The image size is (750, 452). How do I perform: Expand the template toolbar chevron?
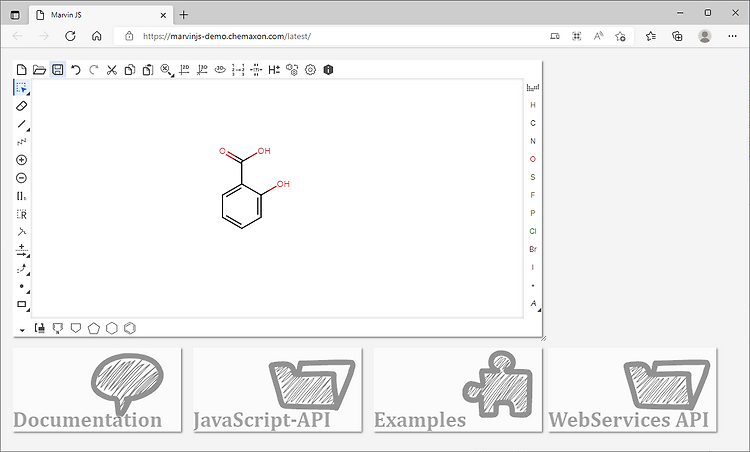pyautogui.click(x=22, y=330)
